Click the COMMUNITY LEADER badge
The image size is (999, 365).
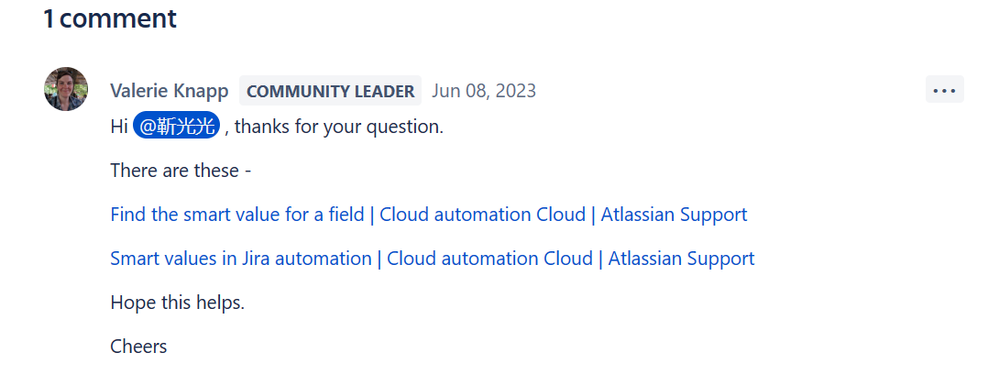click(330, 91)
